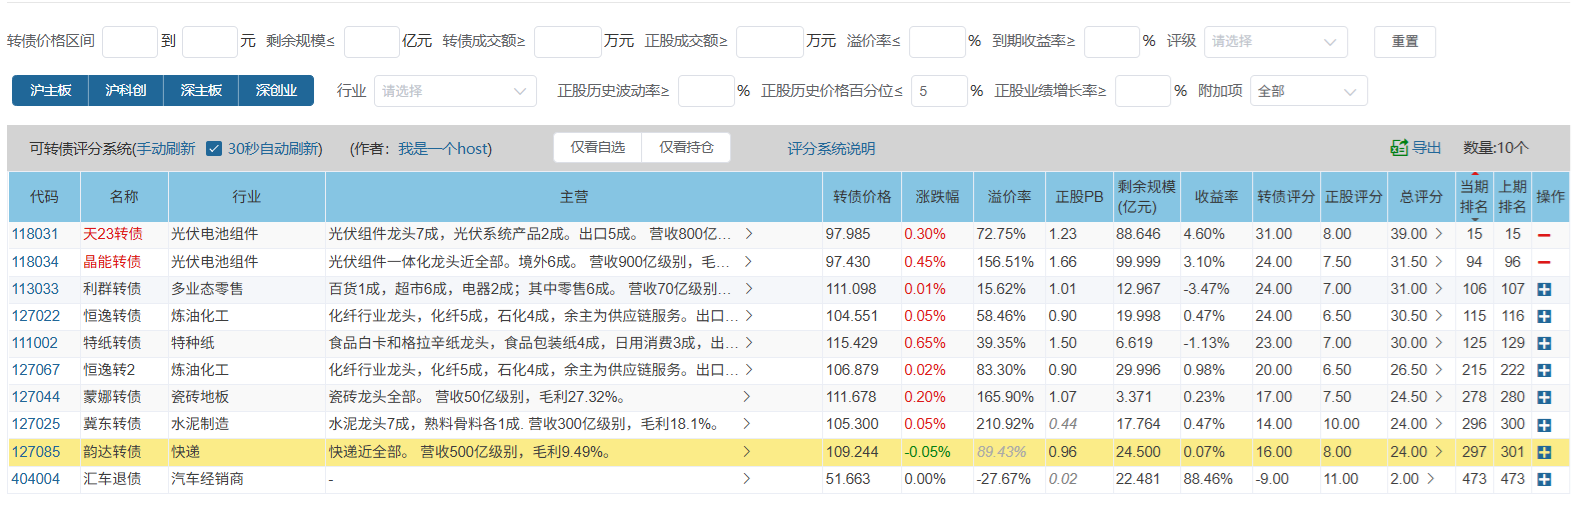Viewport: 1574px width, 507px height.
Task: Add 利群转债 using the blue plus icon
Action: (1544, 289)
